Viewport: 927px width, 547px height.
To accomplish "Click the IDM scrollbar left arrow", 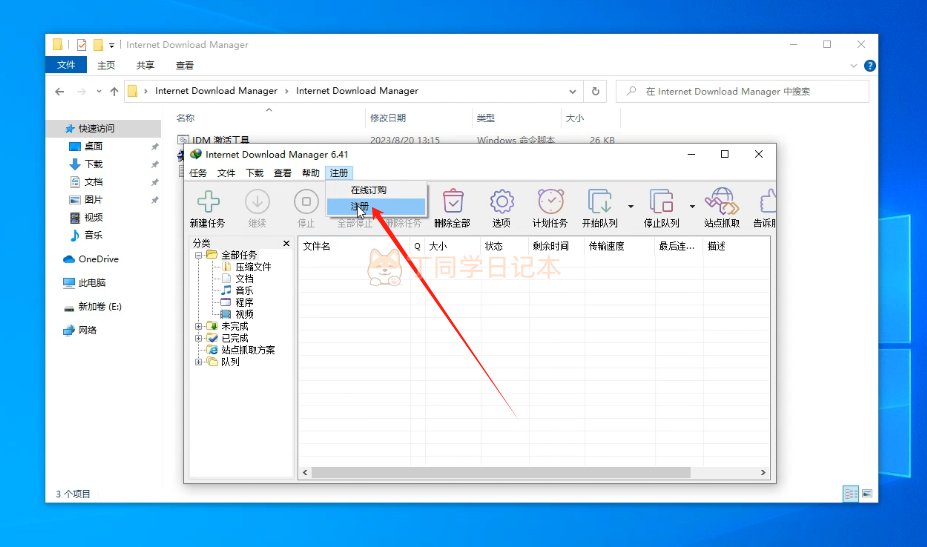I will (x=305, y=472).
